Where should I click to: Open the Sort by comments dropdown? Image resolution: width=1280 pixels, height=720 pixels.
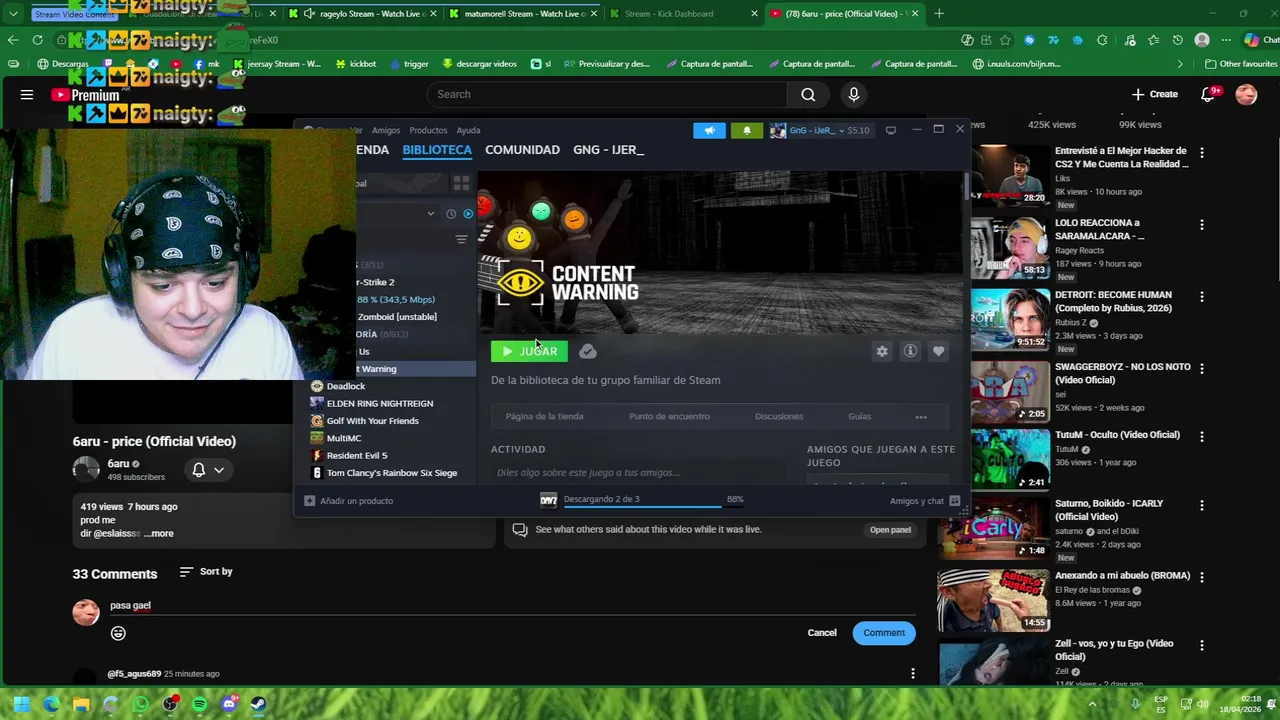point(206,572)
